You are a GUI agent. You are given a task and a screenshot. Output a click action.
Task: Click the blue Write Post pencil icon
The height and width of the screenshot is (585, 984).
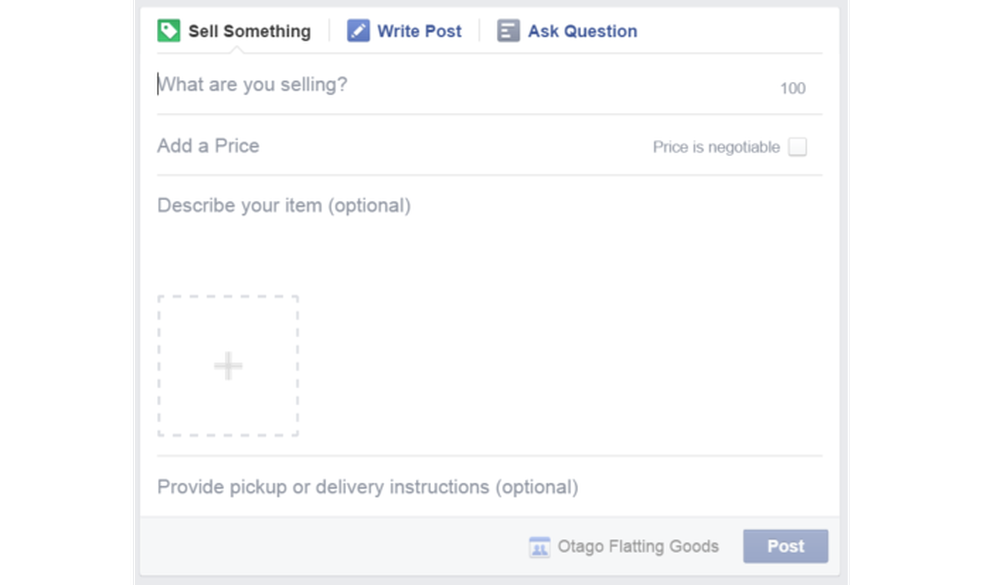click(358, 31)
